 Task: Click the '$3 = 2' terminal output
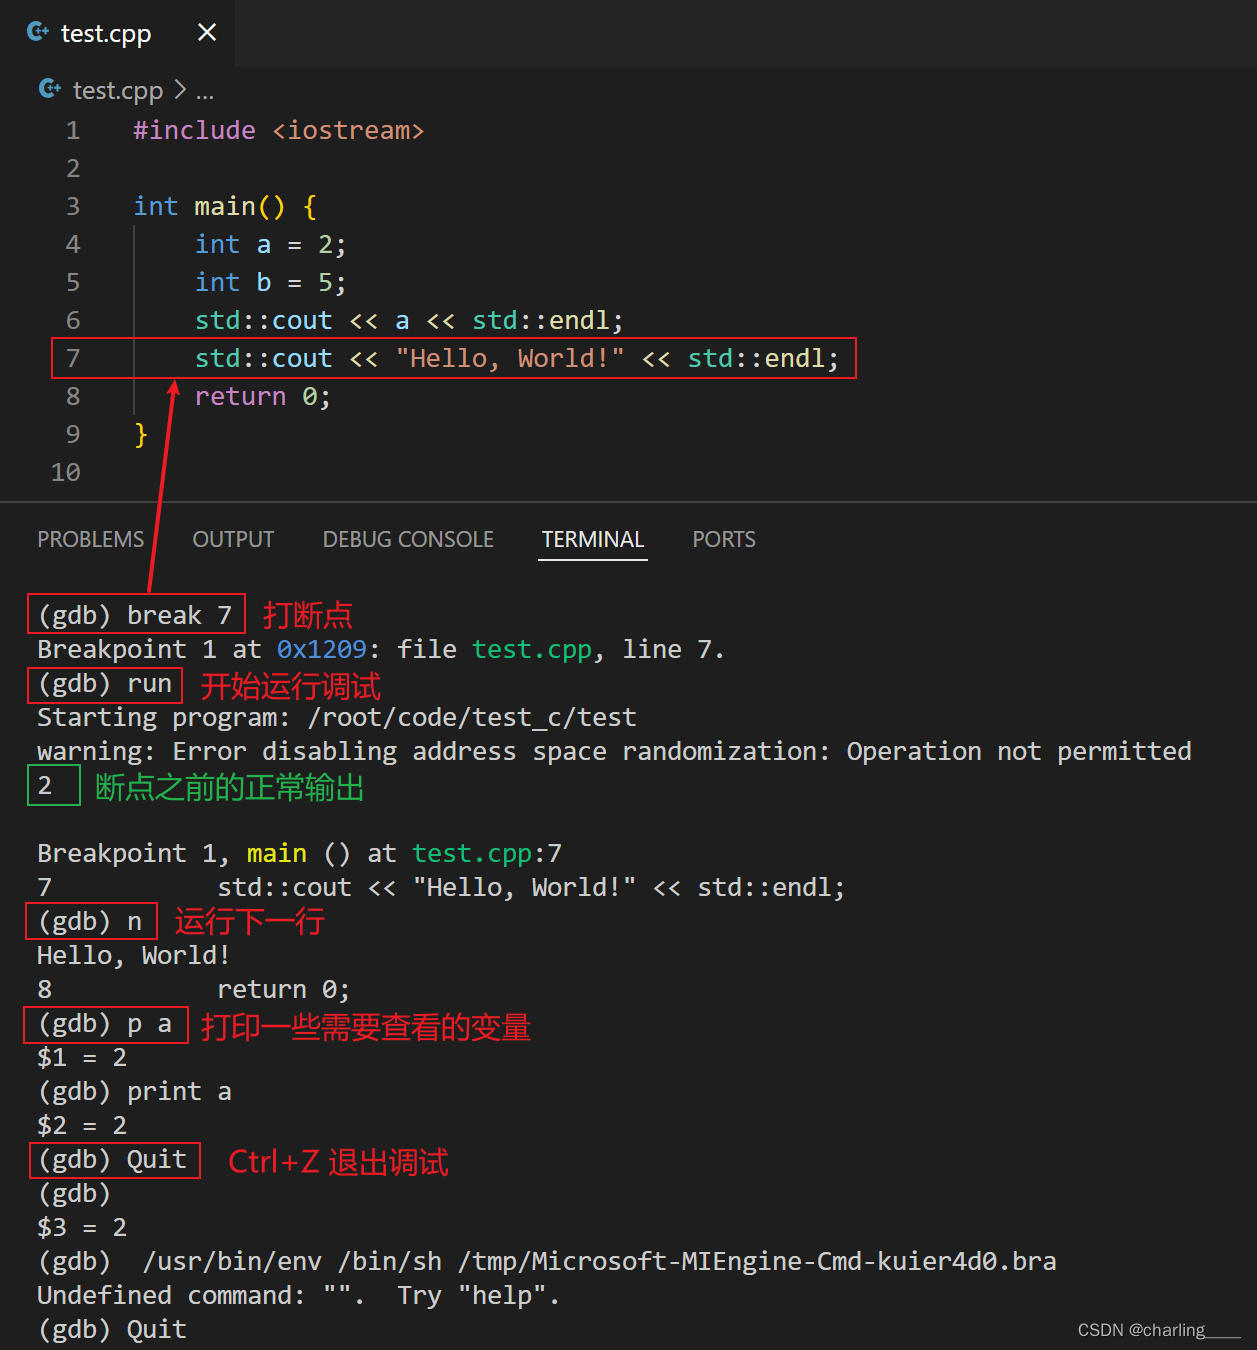pyautogui.click(x=82, y=1227)
